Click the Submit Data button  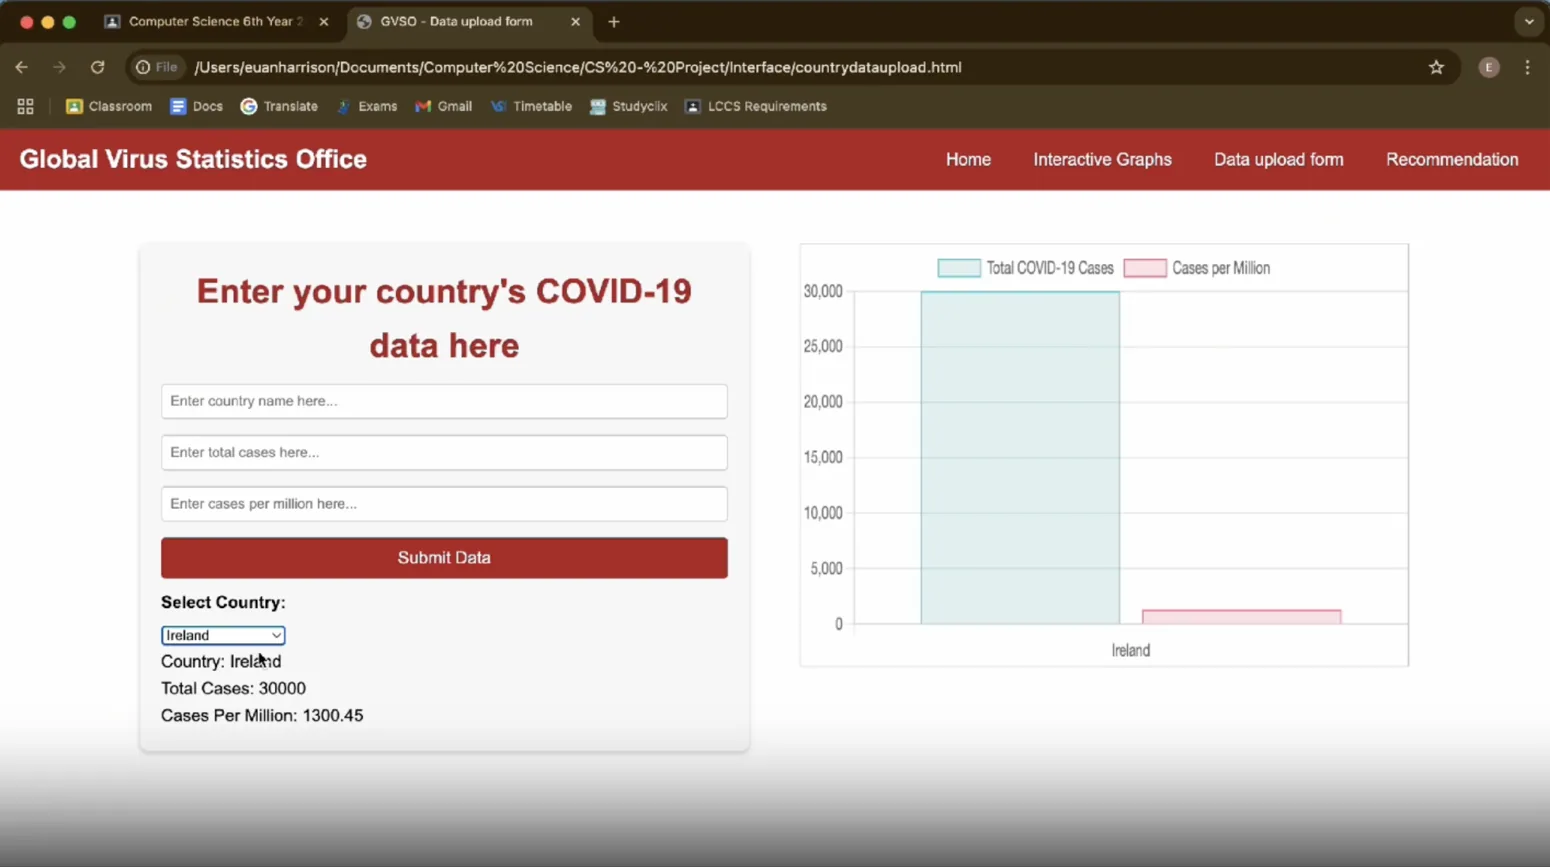[444, 558]
